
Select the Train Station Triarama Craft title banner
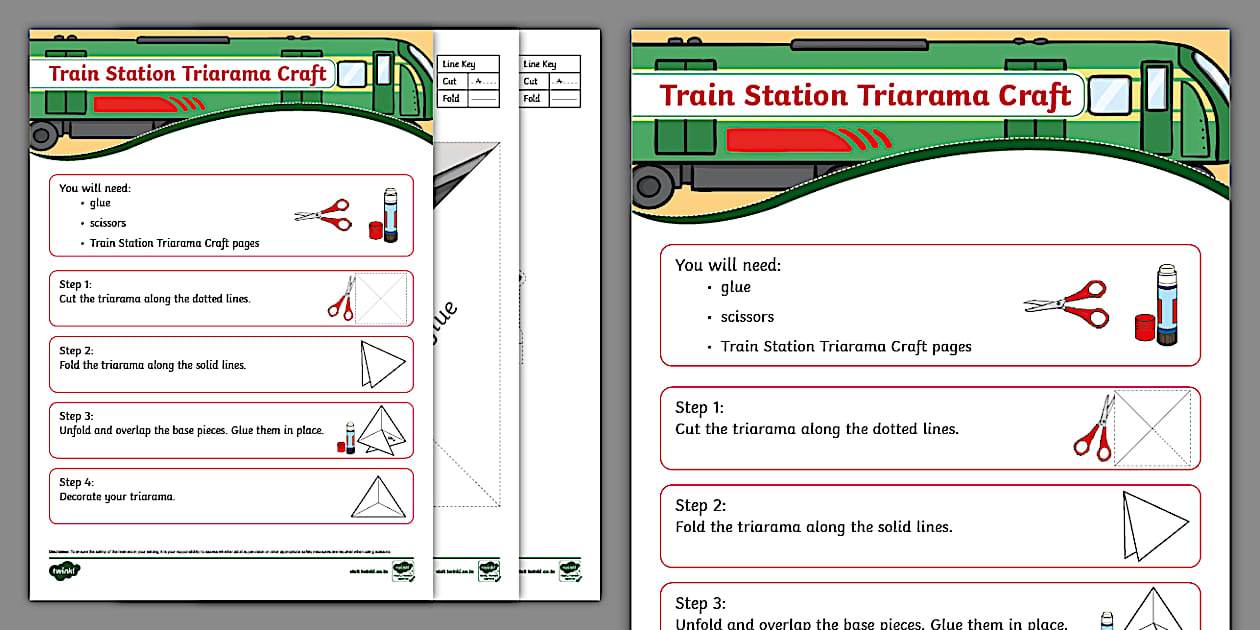[x=865, y=95]
